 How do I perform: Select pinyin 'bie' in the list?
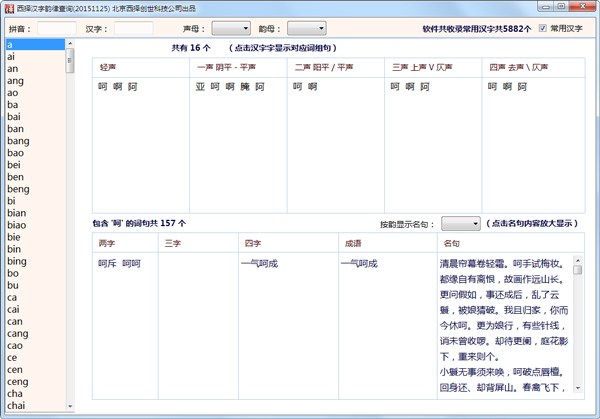point(35,237)
